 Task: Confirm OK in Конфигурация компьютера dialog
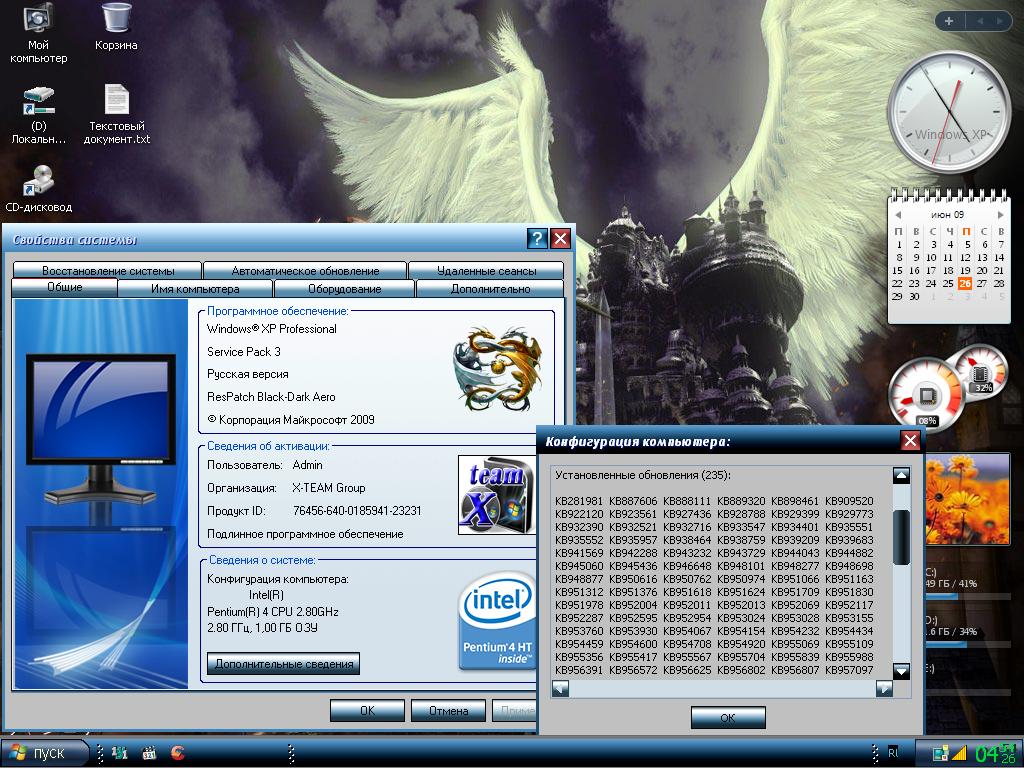pyautogui.click(x=728, y=718)
